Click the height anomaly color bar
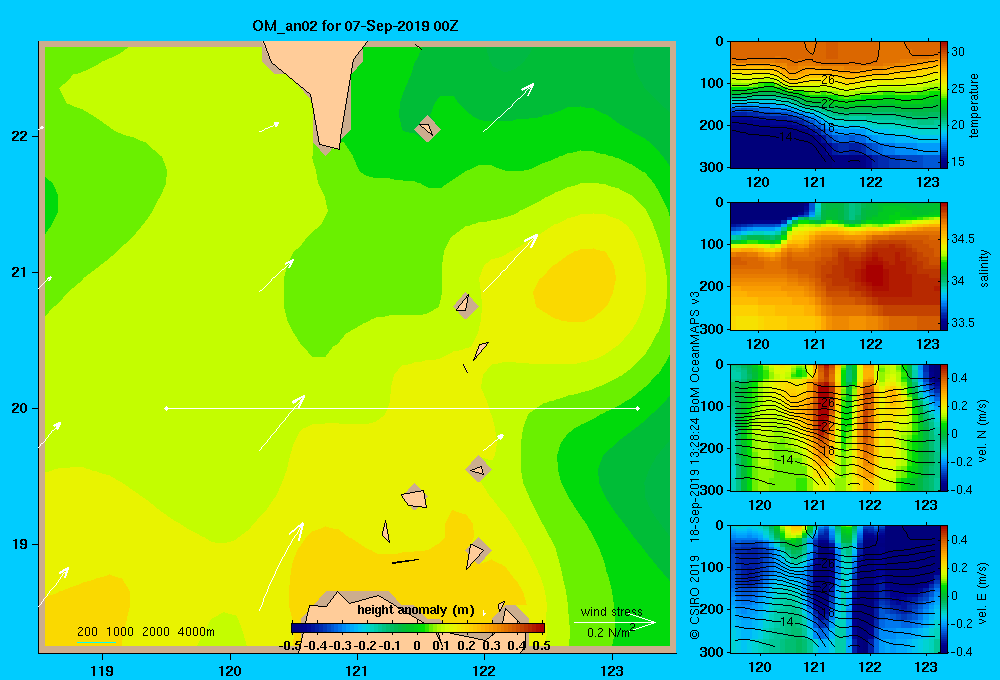This screenshot has width=1000, height=680. (418, 628)
